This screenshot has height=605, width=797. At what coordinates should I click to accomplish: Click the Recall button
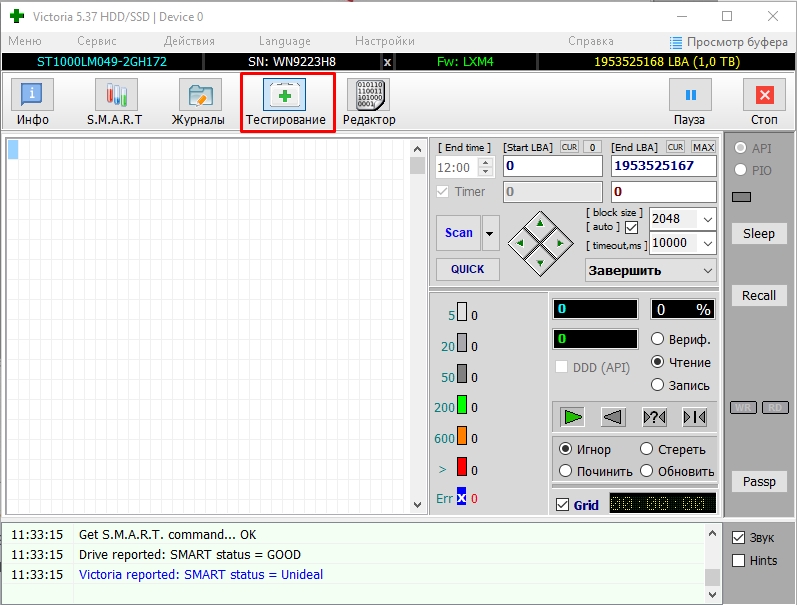click(758, 296)
